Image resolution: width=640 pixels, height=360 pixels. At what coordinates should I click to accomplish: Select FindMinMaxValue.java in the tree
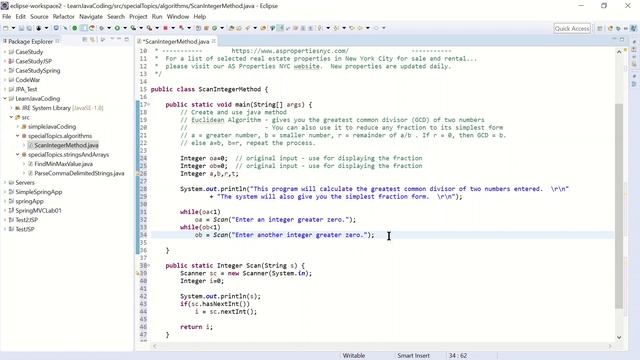(63, 164)
